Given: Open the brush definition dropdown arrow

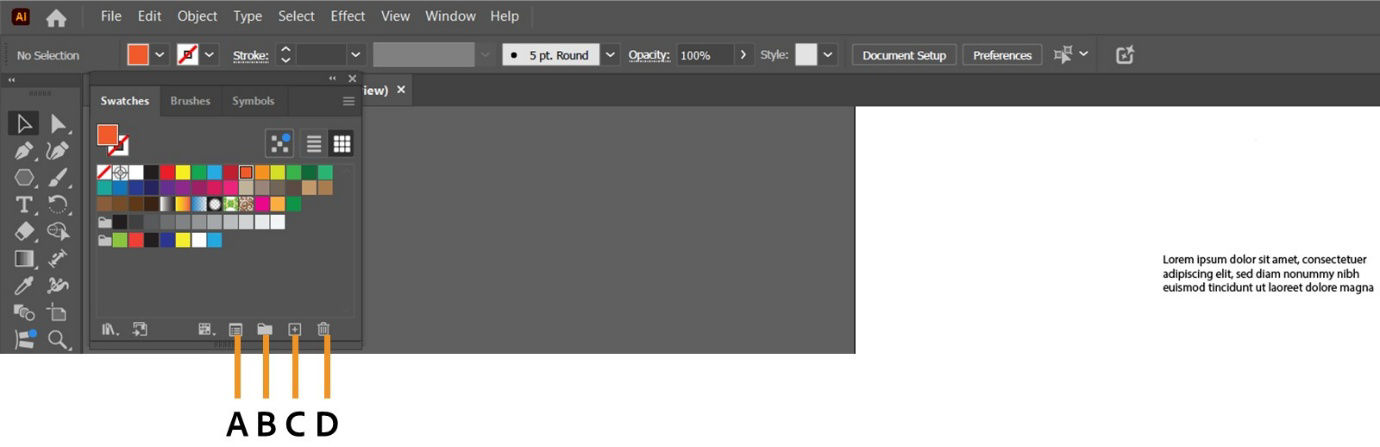Looking at the screenshot, I should tap(611, 55).
